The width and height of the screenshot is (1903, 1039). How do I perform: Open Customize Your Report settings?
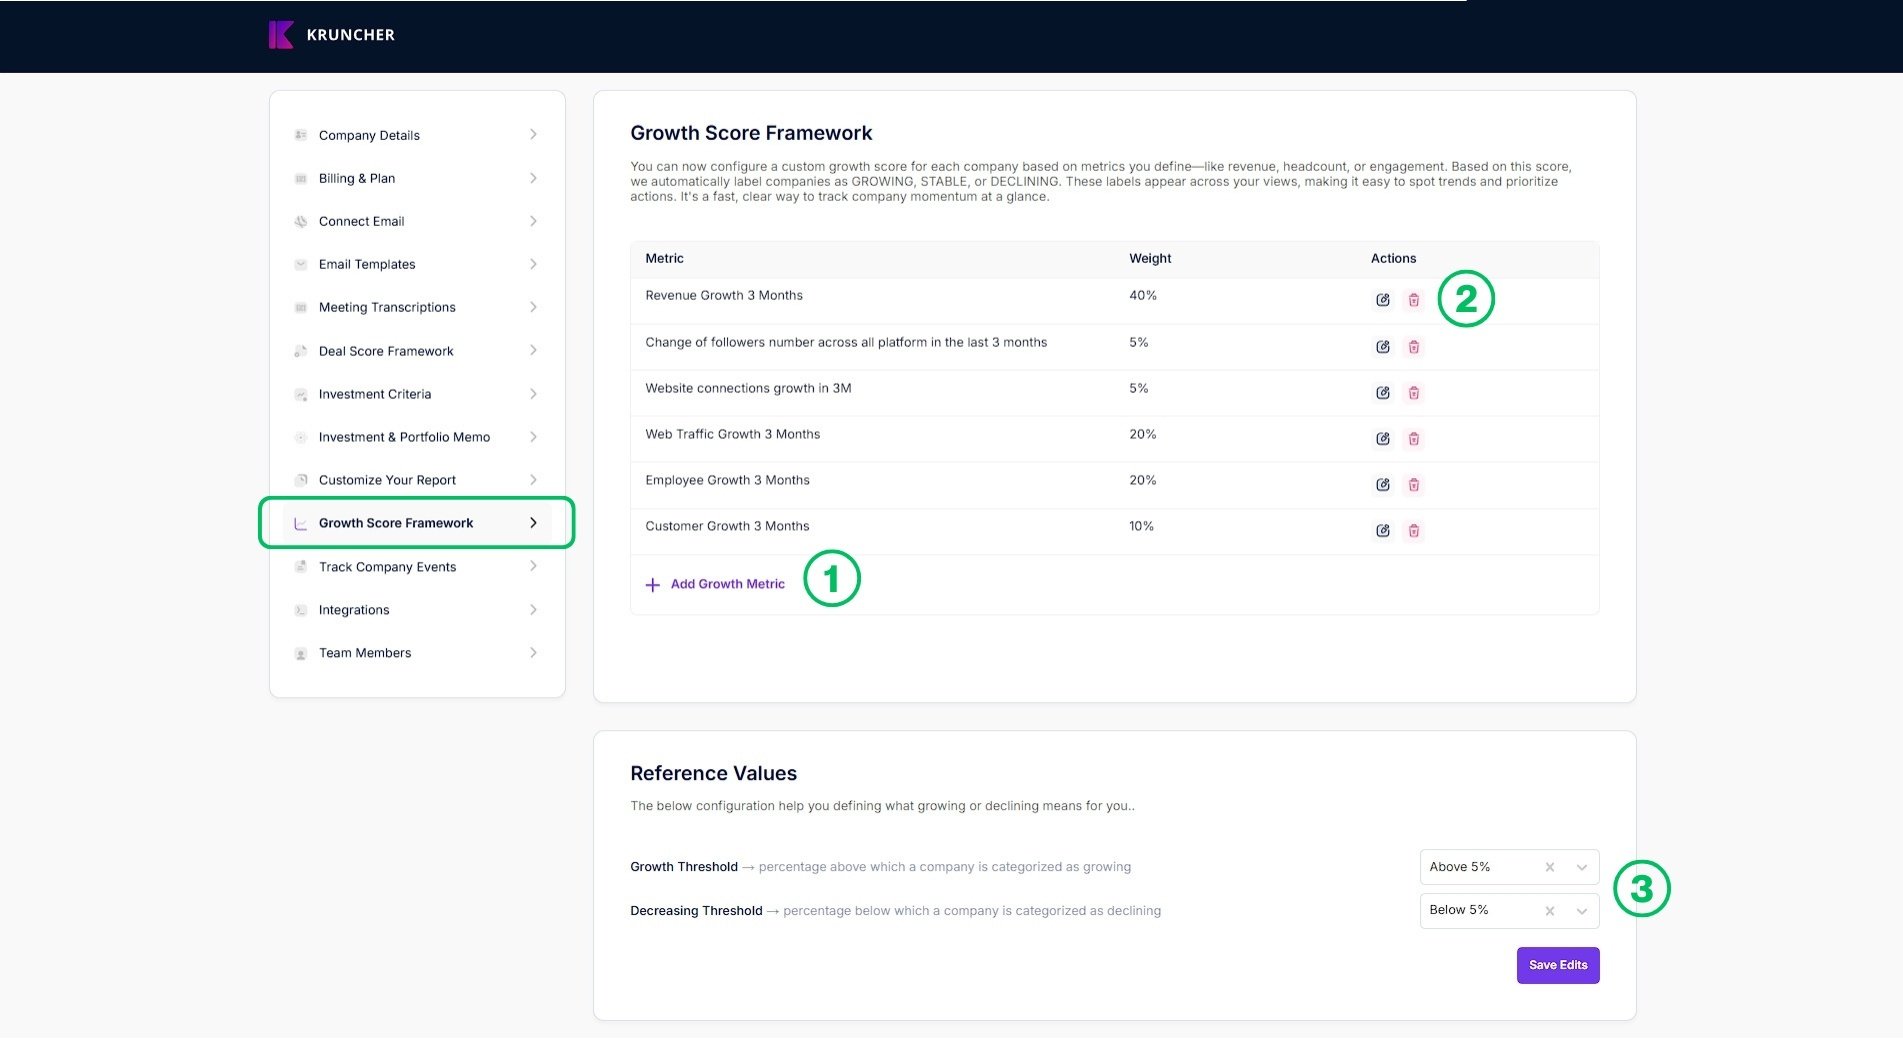[417, 480]
